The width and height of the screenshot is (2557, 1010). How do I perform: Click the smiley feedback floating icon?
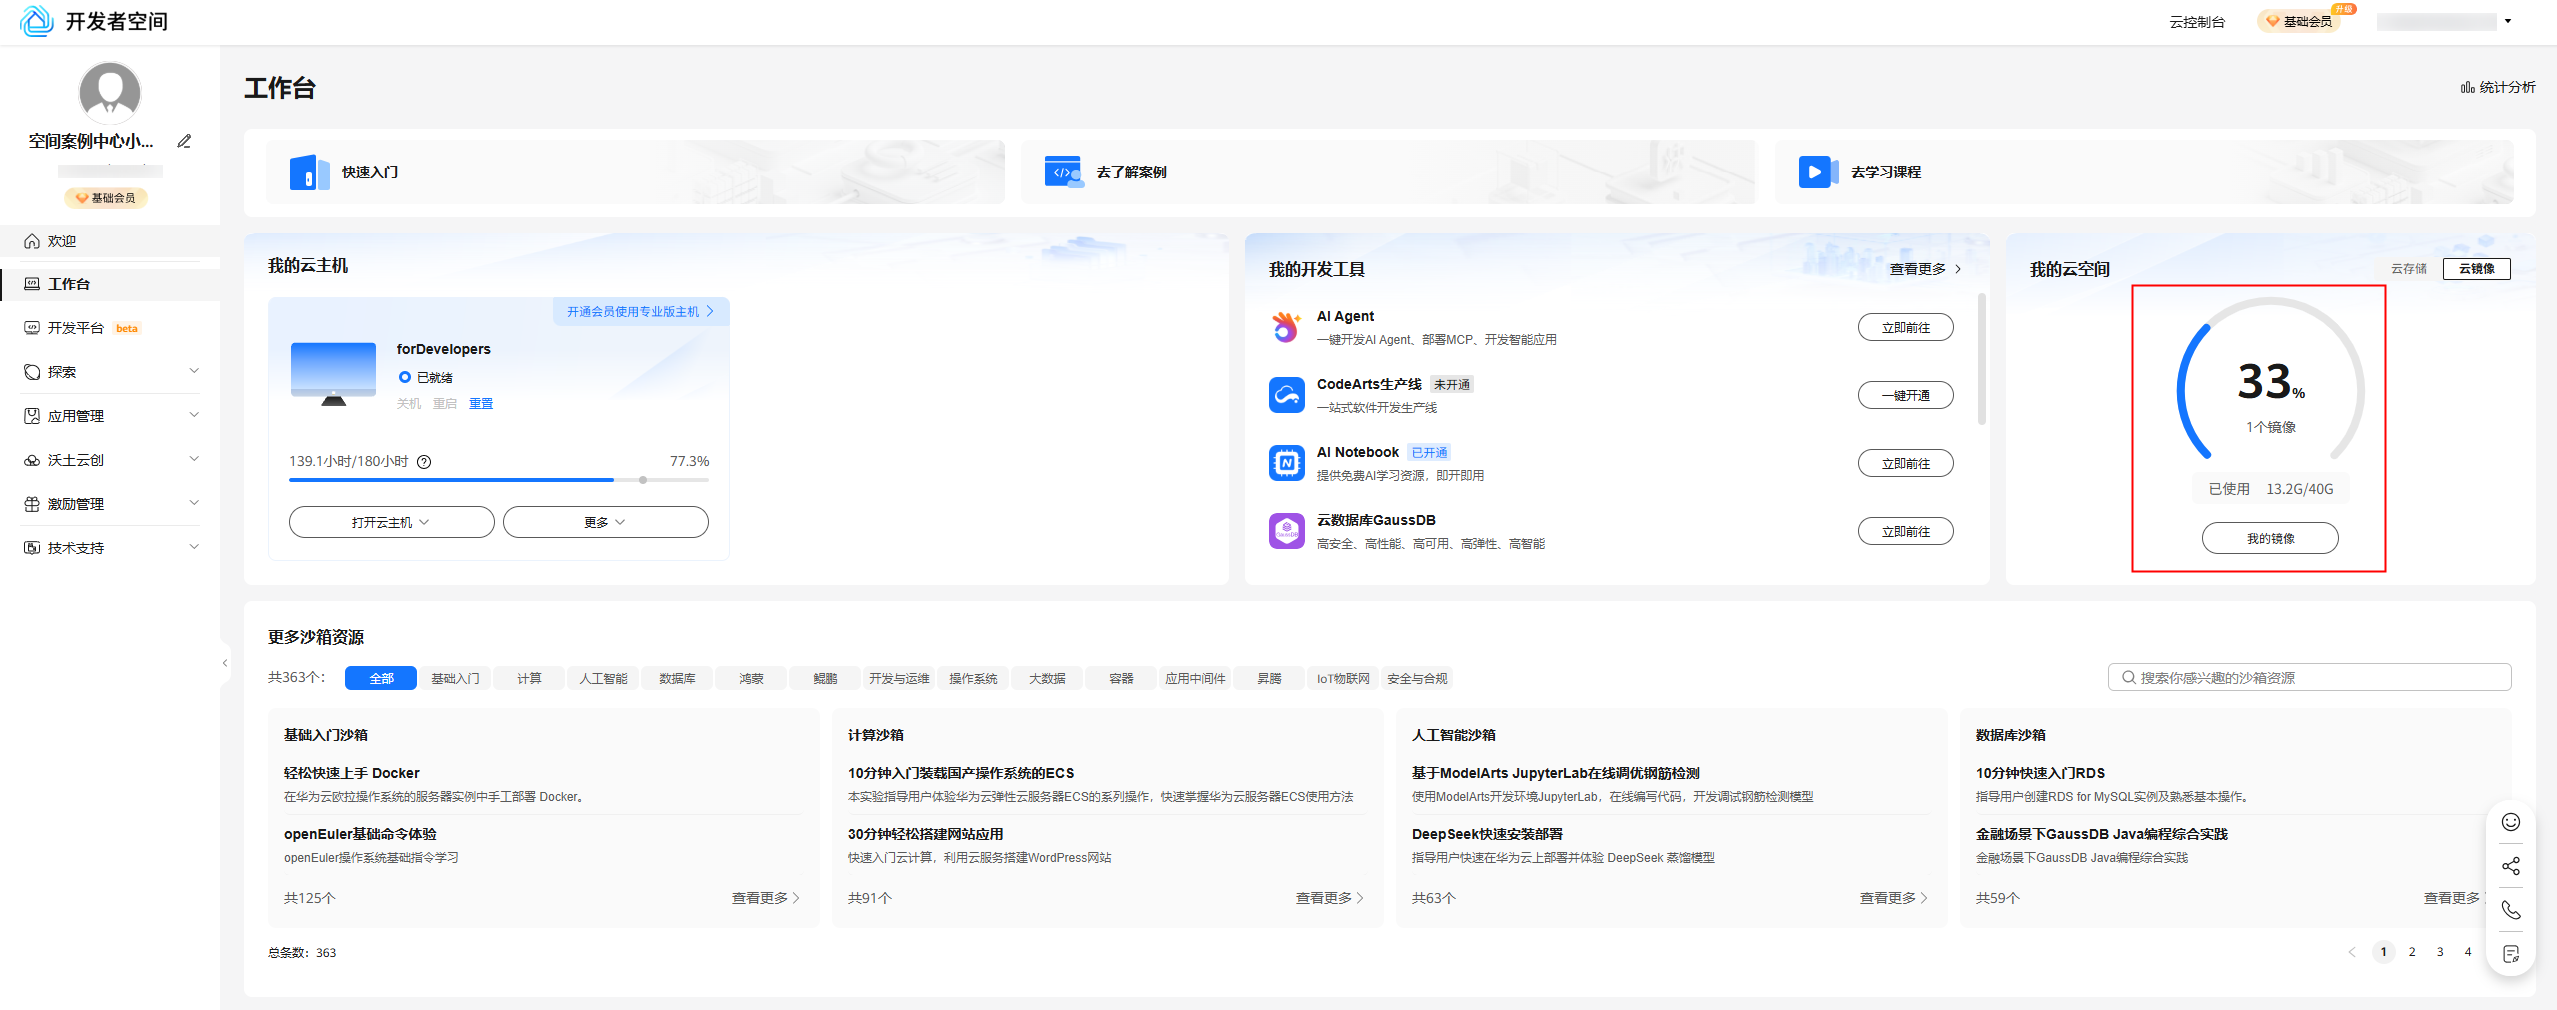[2511, 822]
